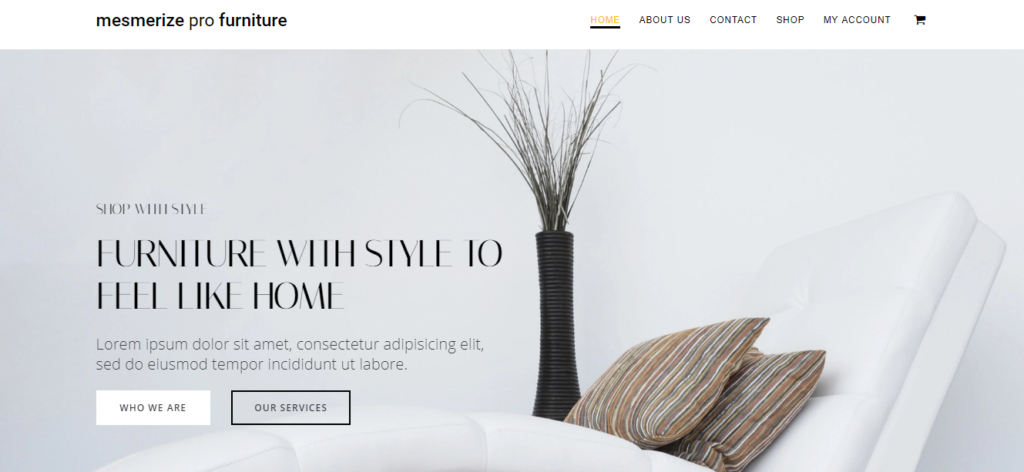Go to MY ACCOUNT
Screen dimensions: 1024x472
857,20
